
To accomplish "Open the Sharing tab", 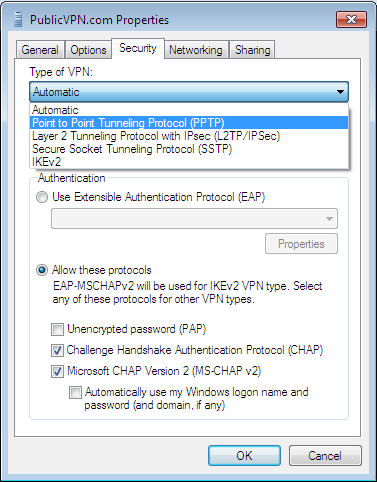I will [x=252, y=50].
